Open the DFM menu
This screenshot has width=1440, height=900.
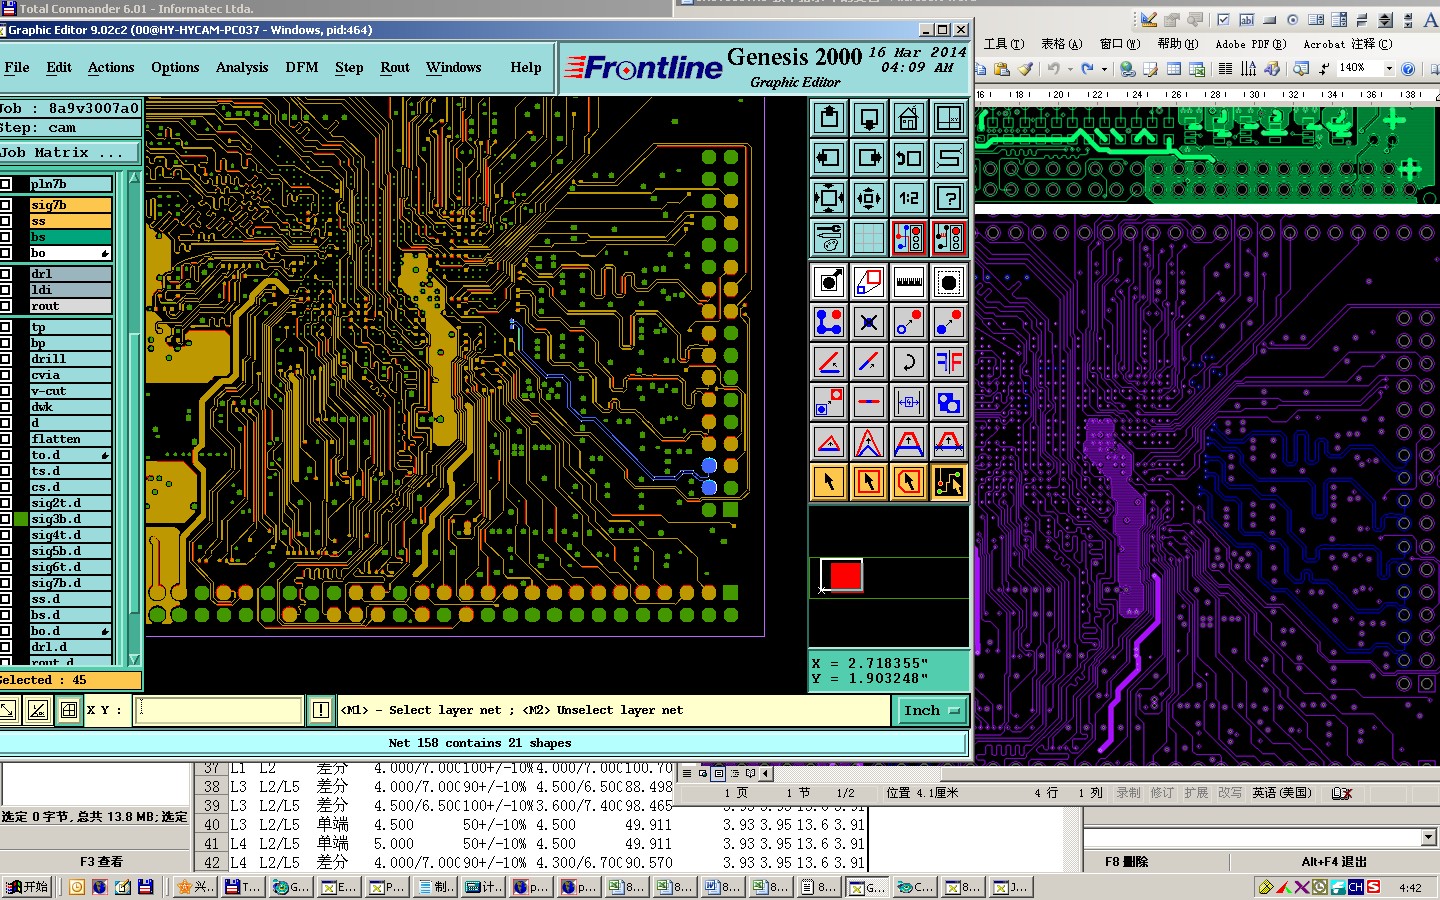(301, 68)
